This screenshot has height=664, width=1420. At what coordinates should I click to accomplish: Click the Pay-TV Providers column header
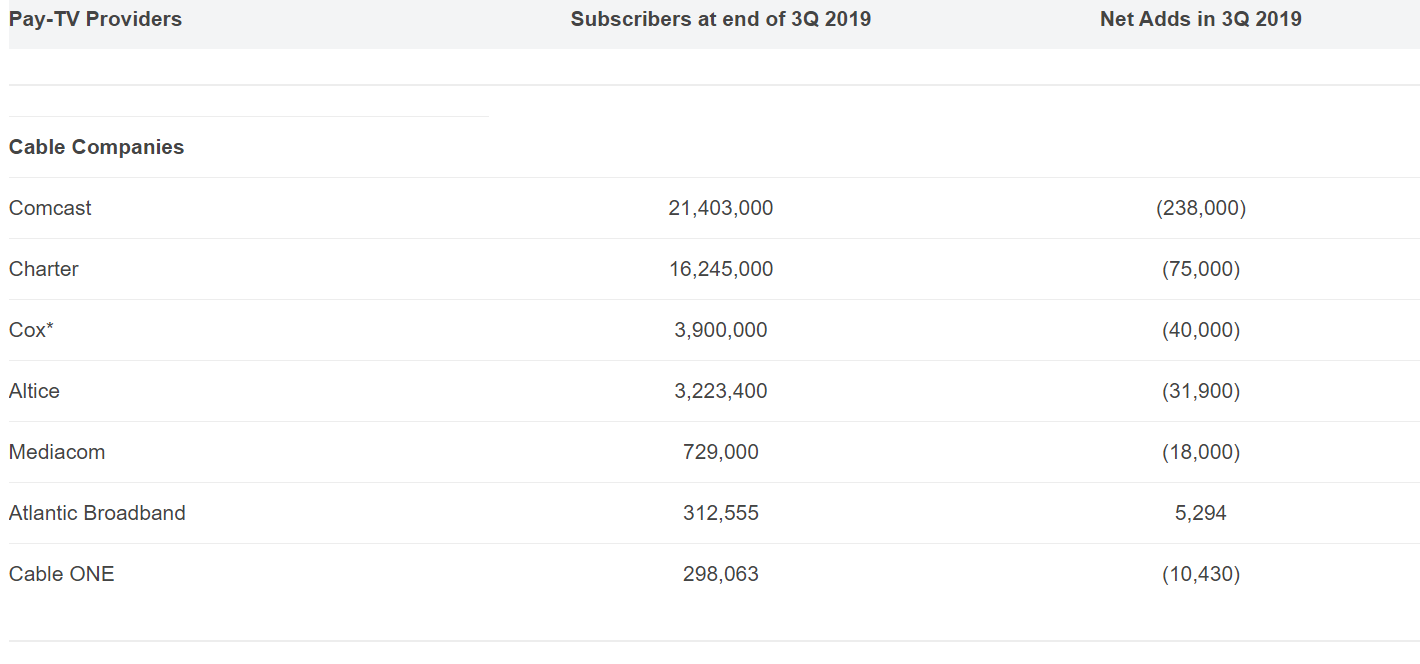pos(95,19)
